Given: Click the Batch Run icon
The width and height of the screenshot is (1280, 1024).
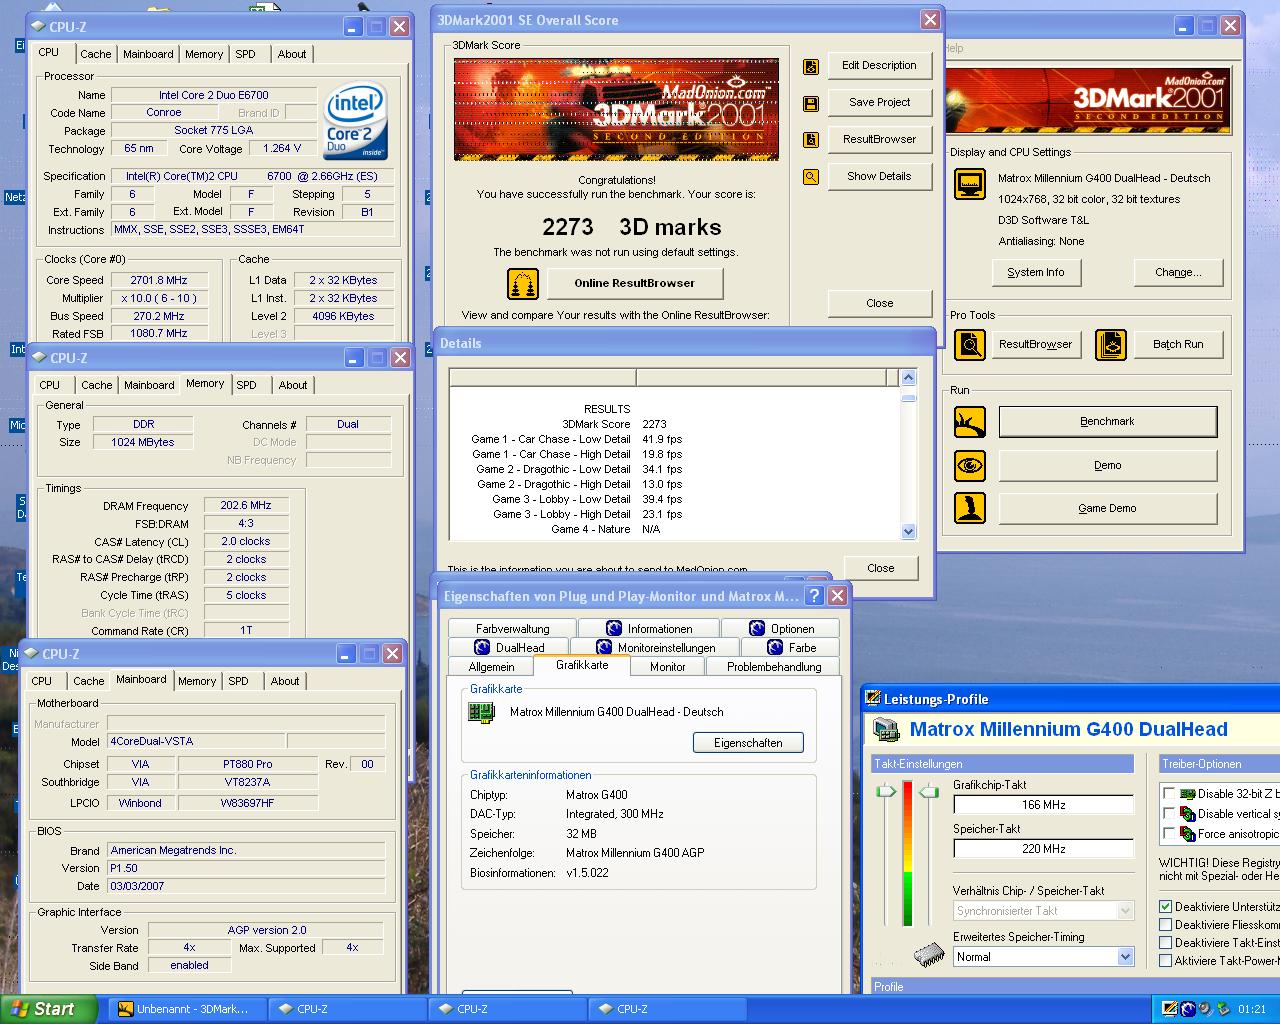Looking at the screenshot, I should click(x=1110, y=345).
